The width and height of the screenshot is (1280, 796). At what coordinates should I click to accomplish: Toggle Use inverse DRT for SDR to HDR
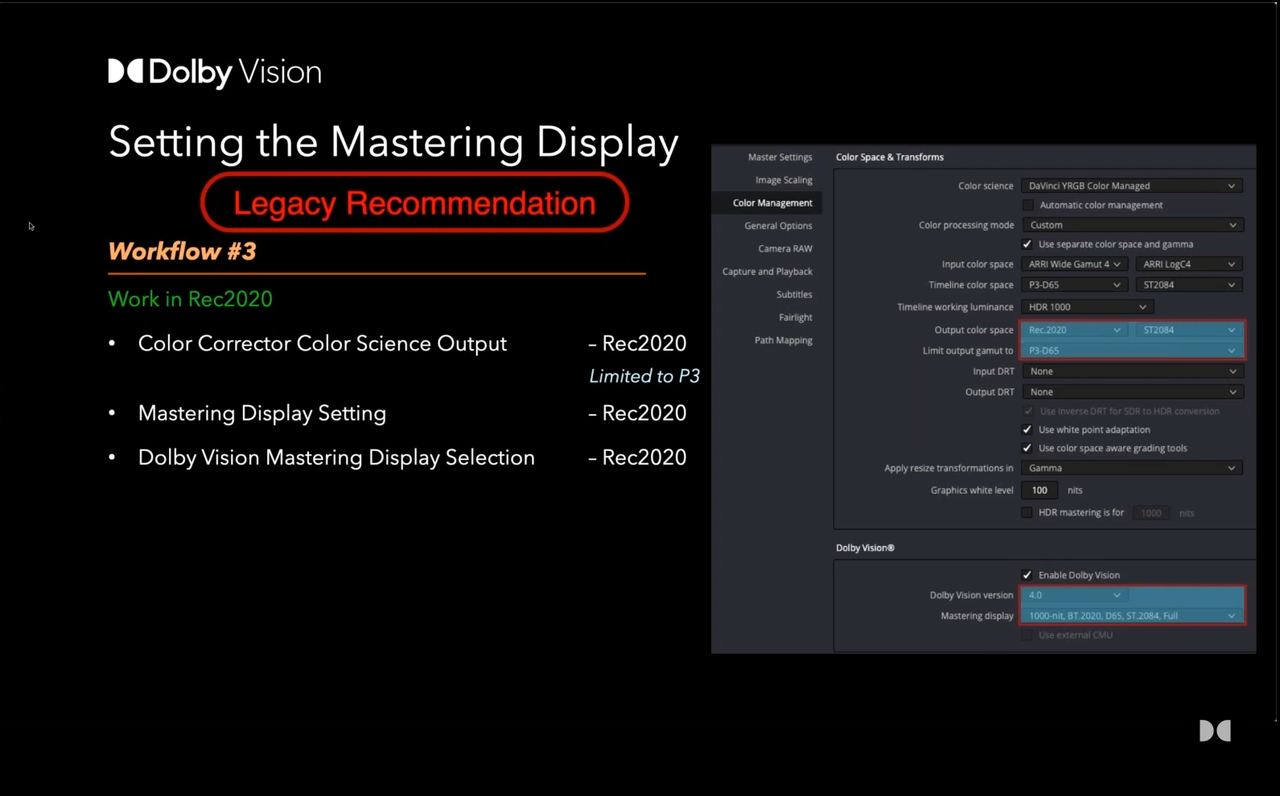(1027, 411)
